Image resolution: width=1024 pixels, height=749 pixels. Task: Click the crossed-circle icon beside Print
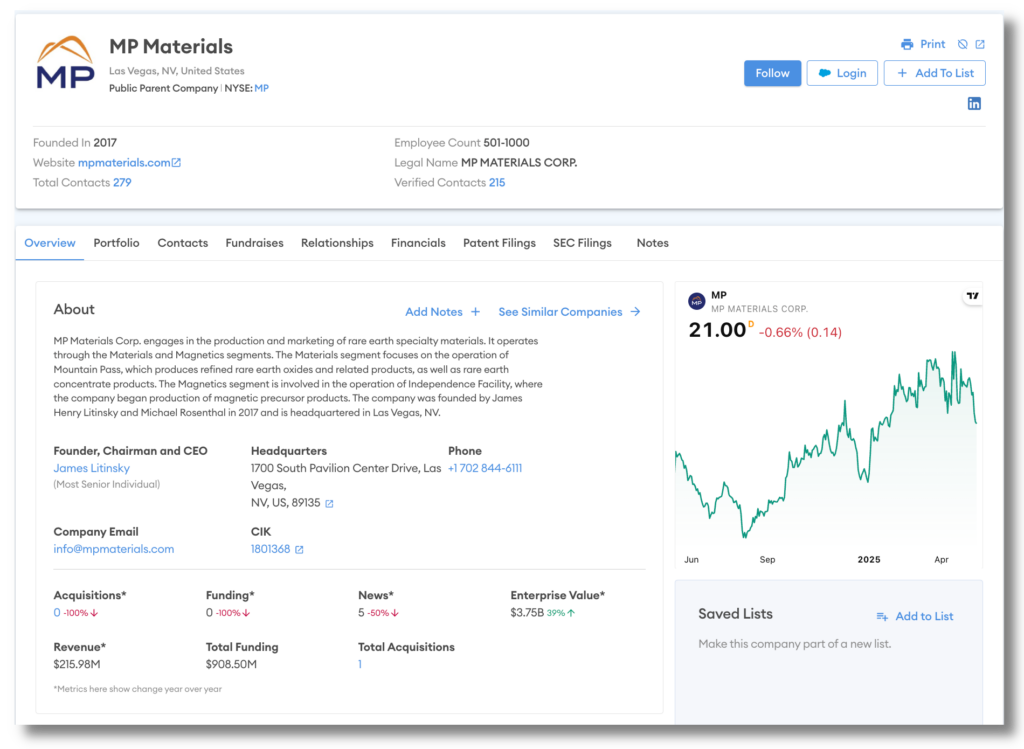963,44
